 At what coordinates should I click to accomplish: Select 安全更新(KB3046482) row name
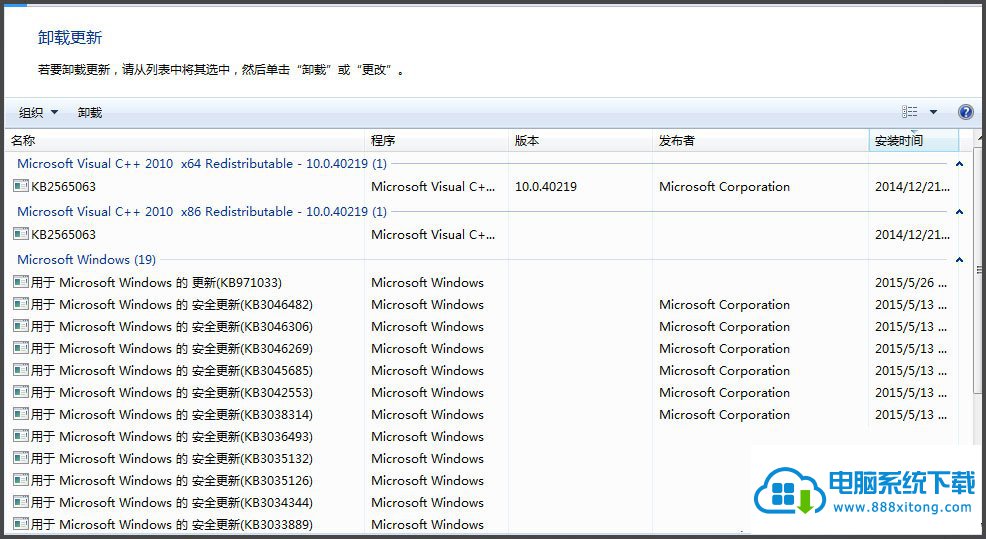(x=172, y=304)
